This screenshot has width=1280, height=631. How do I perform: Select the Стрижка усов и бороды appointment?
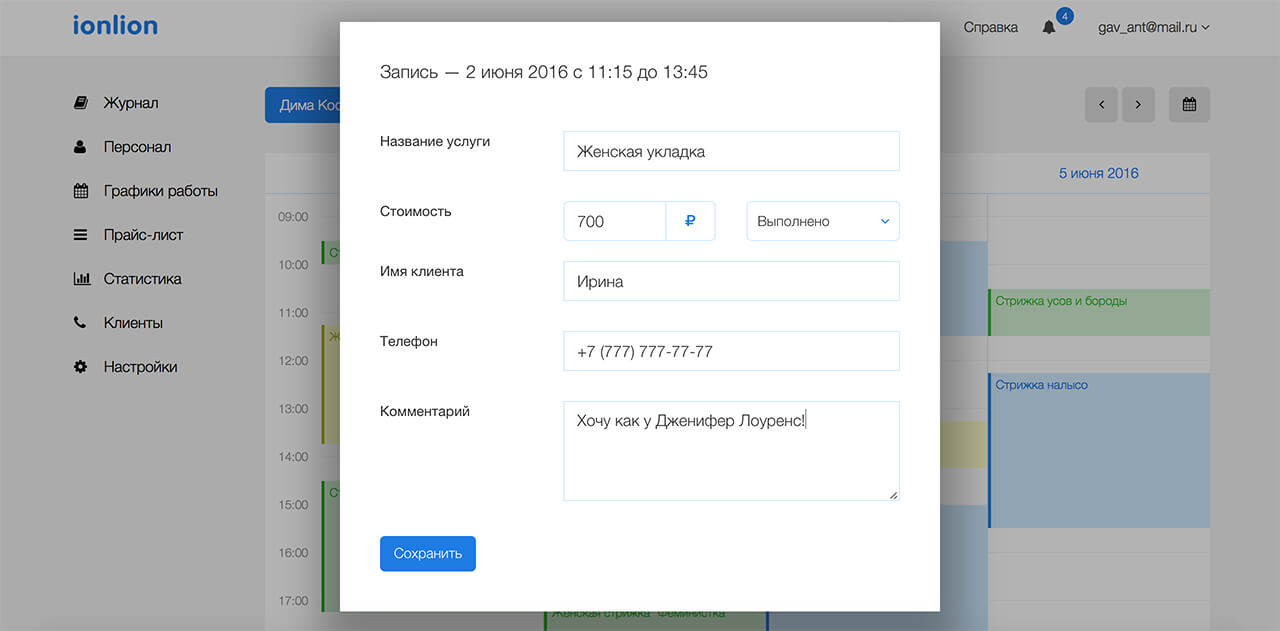(x=1098, y=312)
